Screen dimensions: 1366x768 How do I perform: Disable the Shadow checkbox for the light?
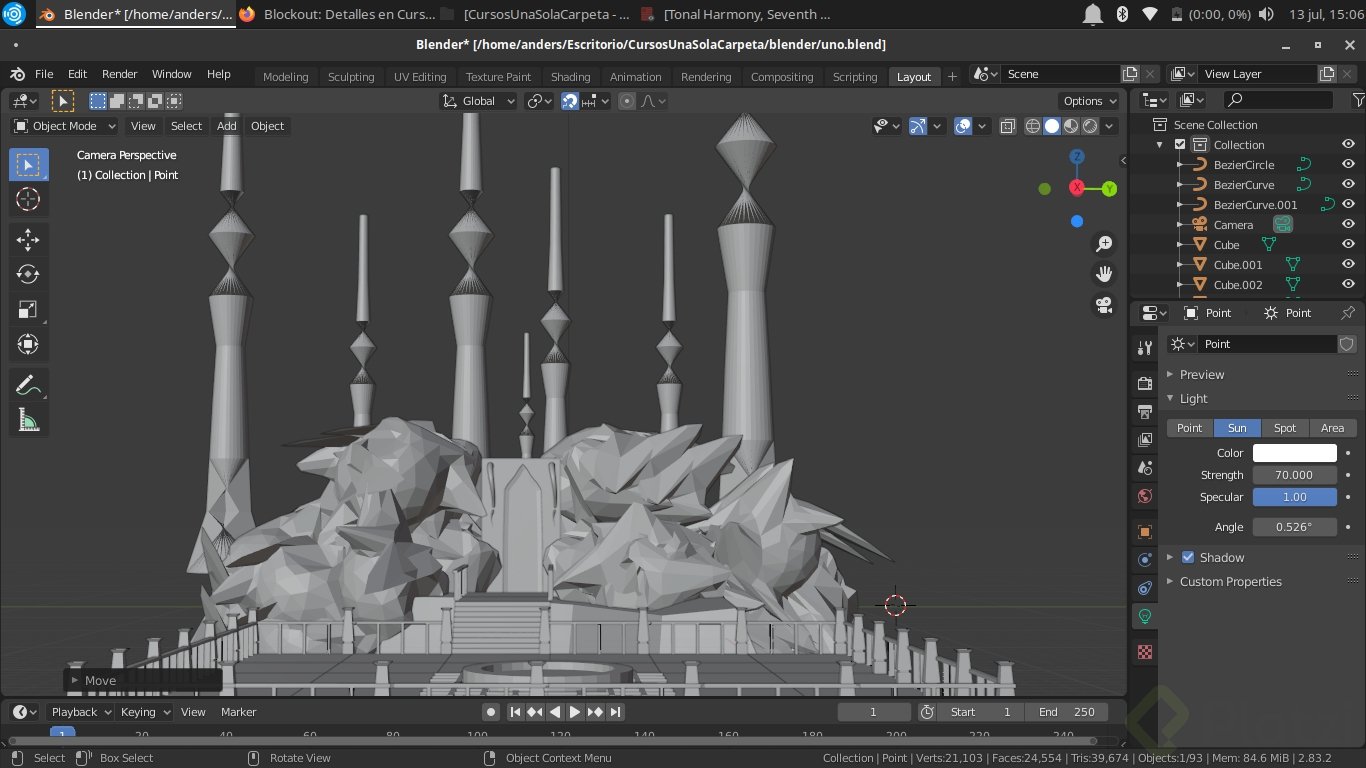[1188, 557]
